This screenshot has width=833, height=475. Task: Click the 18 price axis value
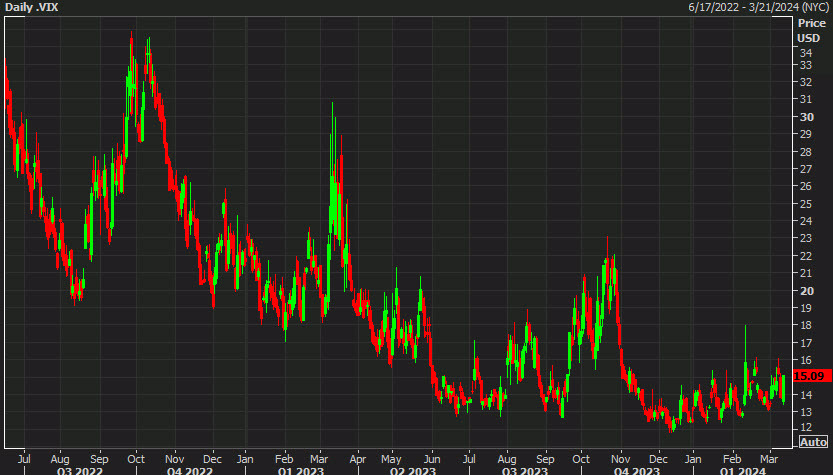[806, 325]
